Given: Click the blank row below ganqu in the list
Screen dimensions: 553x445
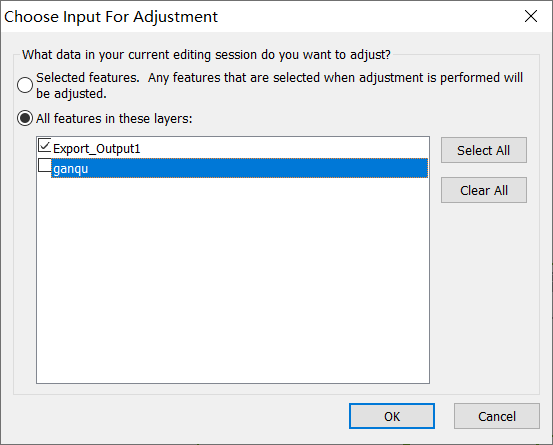Looking at the screenshot, I should [x=233, y=188].
